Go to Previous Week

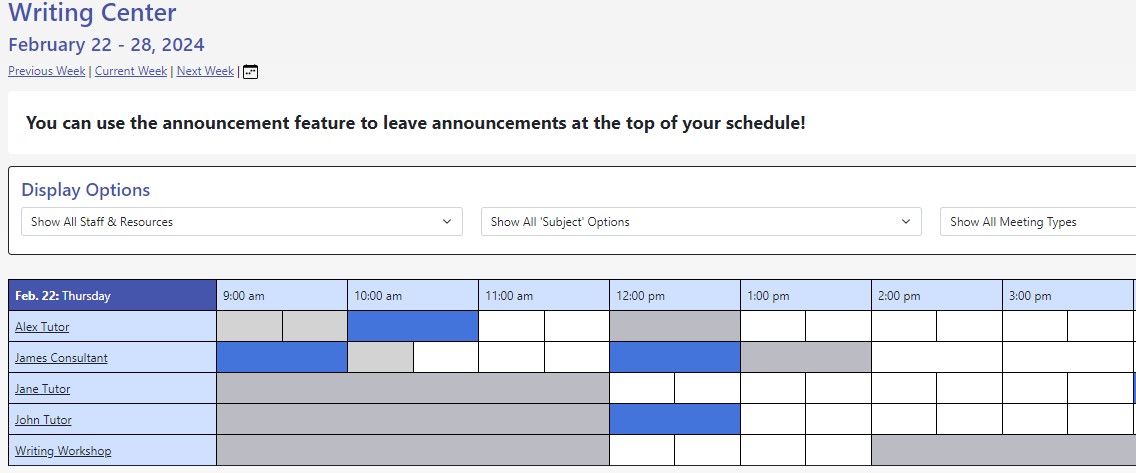coord(47,71)
